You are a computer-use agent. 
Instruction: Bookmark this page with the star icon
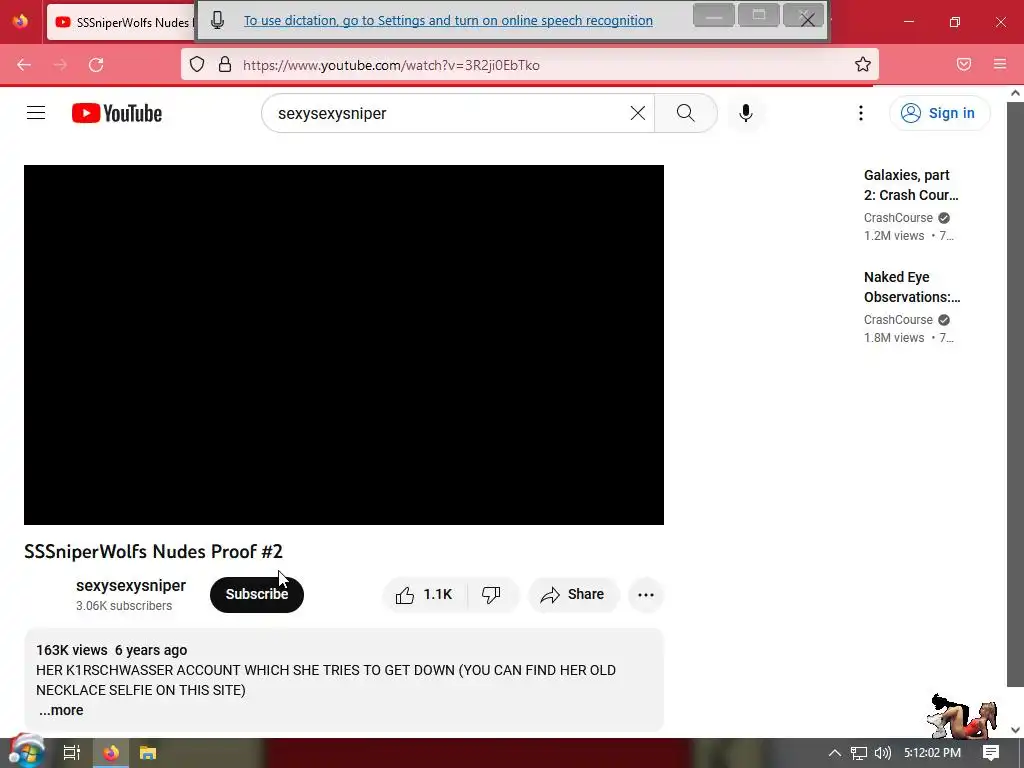coord(863,64)
